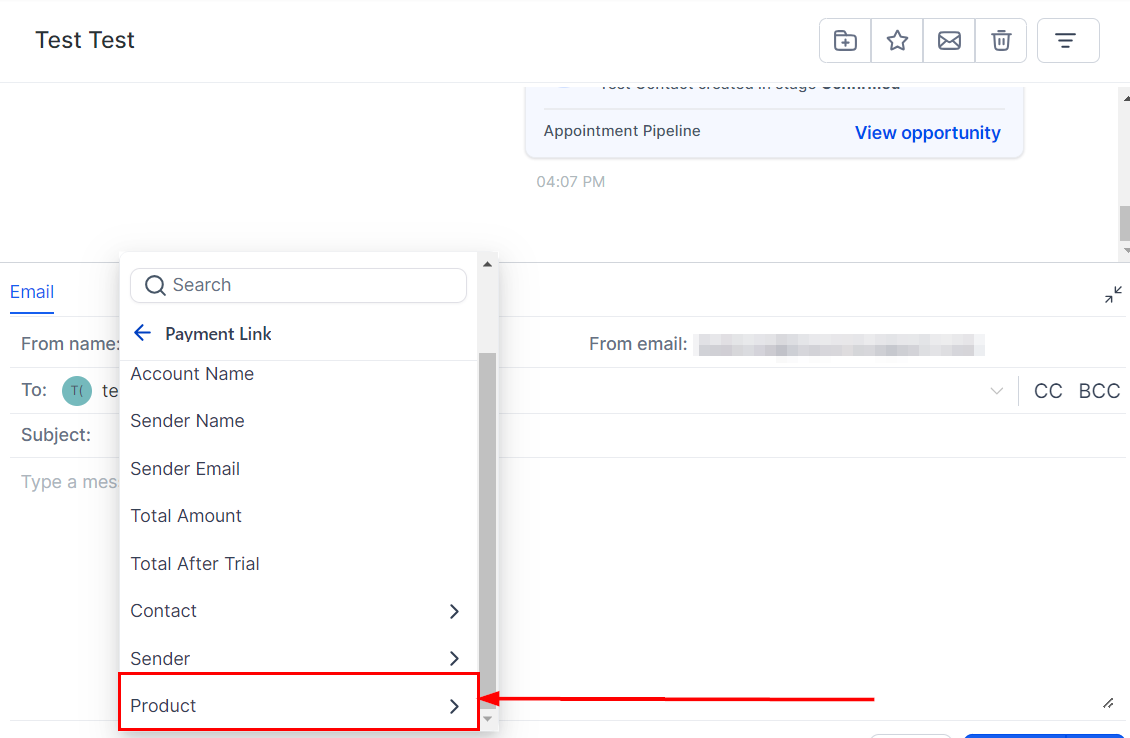Open the filter lines icon button
1130x738 pixels.
(x=1067, y=41)
